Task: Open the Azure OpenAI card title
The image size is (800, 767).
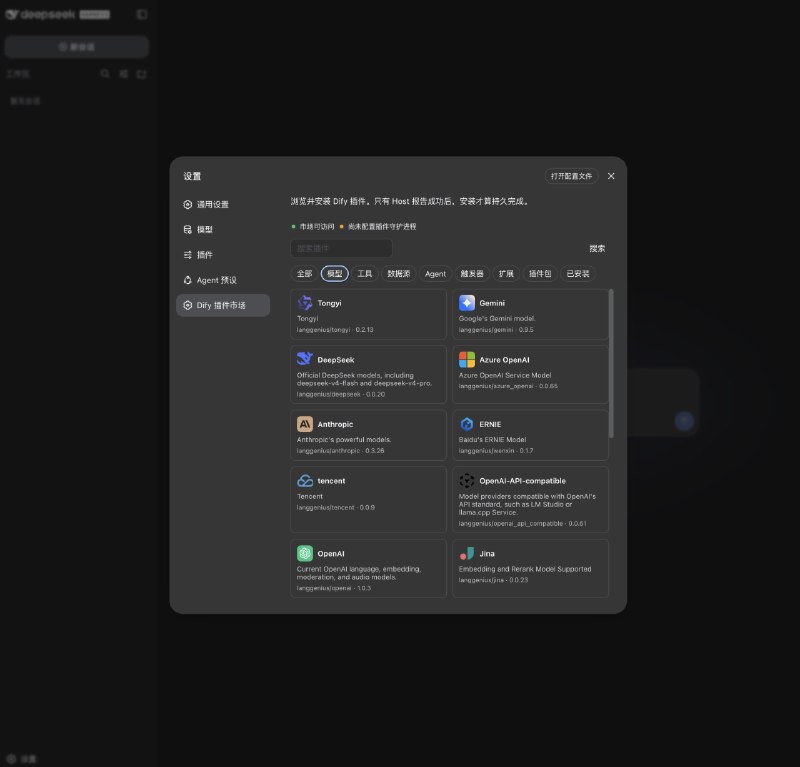Action: [x=505, y=360]
